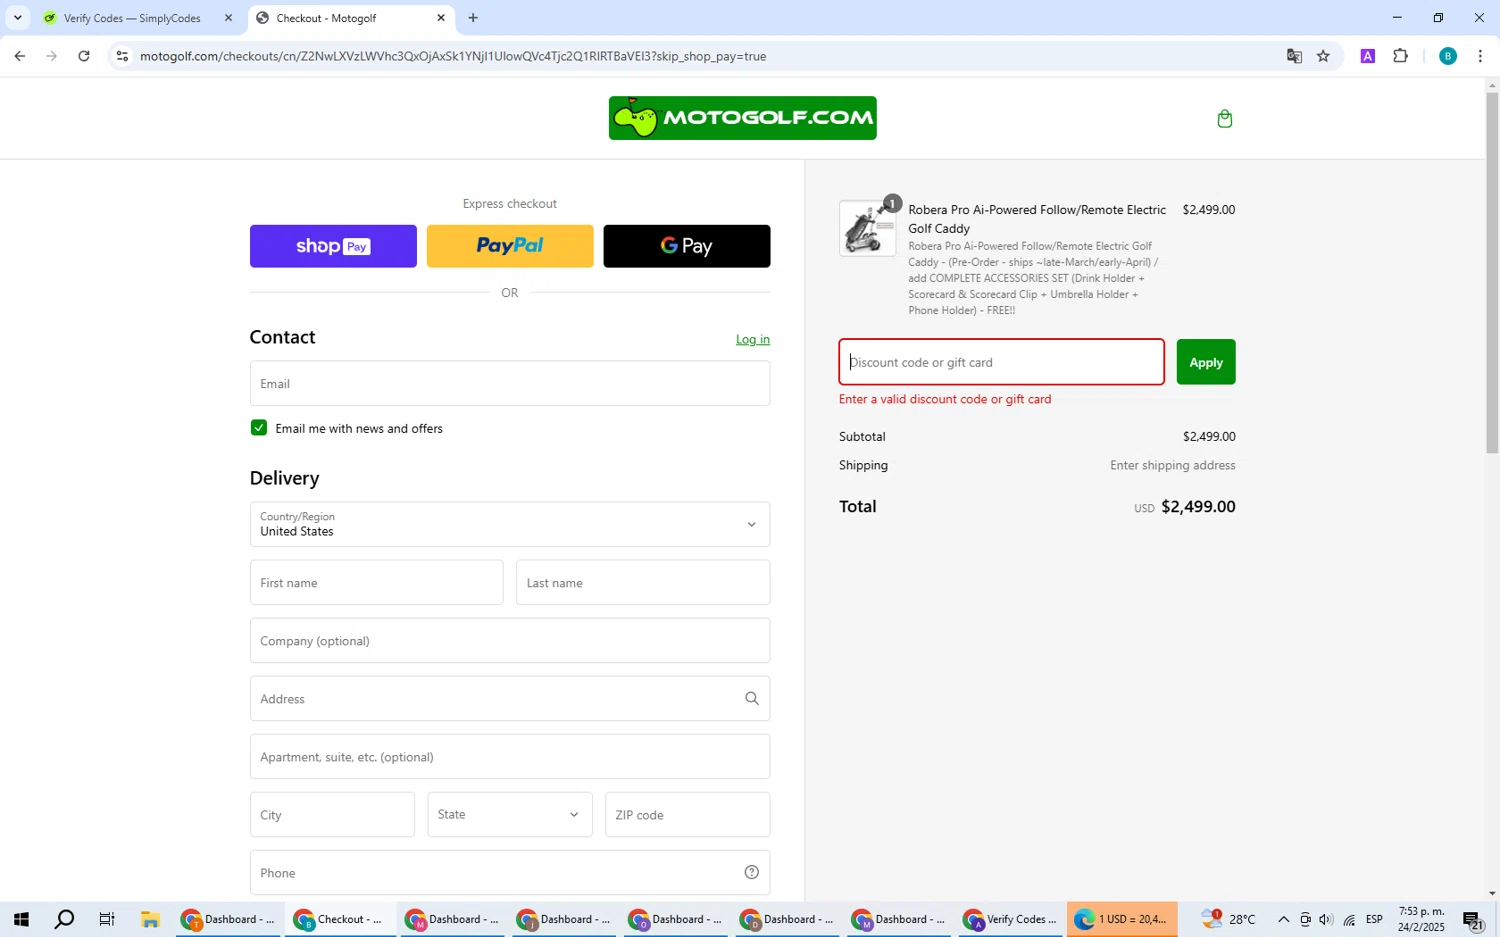Select the Address input field
The image size is (1500, 937).
tap(510, 699)
